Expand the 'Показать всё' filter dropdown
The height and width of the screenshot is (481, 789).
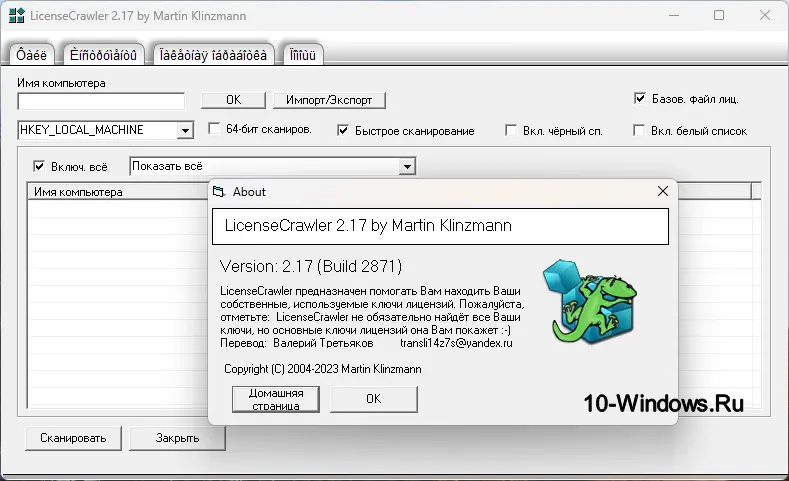pyautogui.click(x=407, y=166)
